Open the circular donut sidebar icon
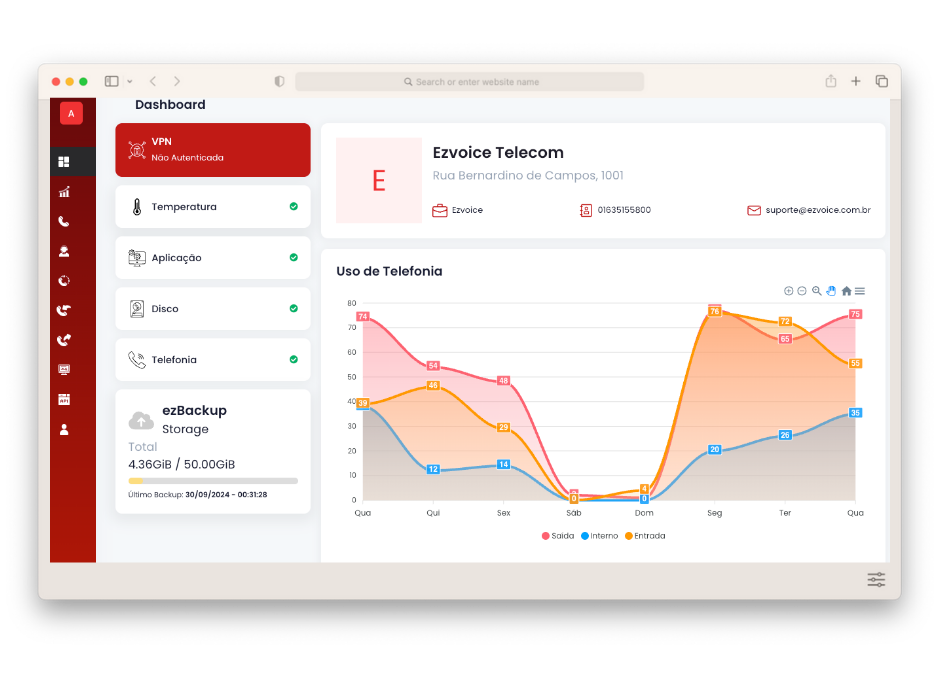The height and width of the screenshot is (688, 940). click(64, 280)
